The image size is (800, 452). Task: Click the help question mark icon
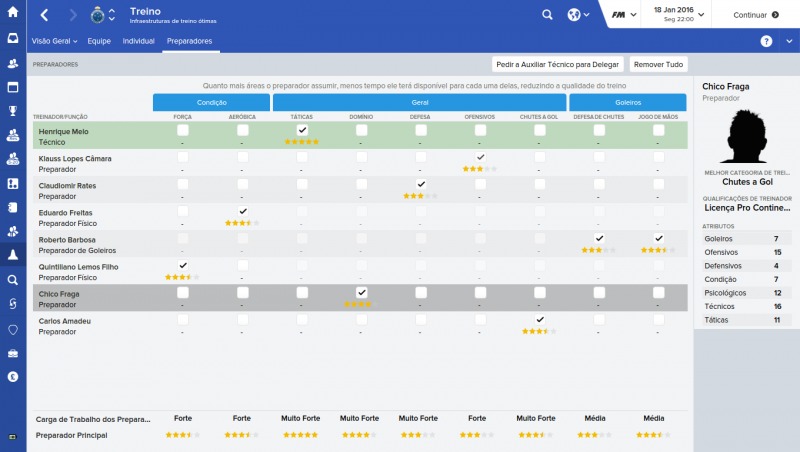pyautogui.click(x=766, y=41)
